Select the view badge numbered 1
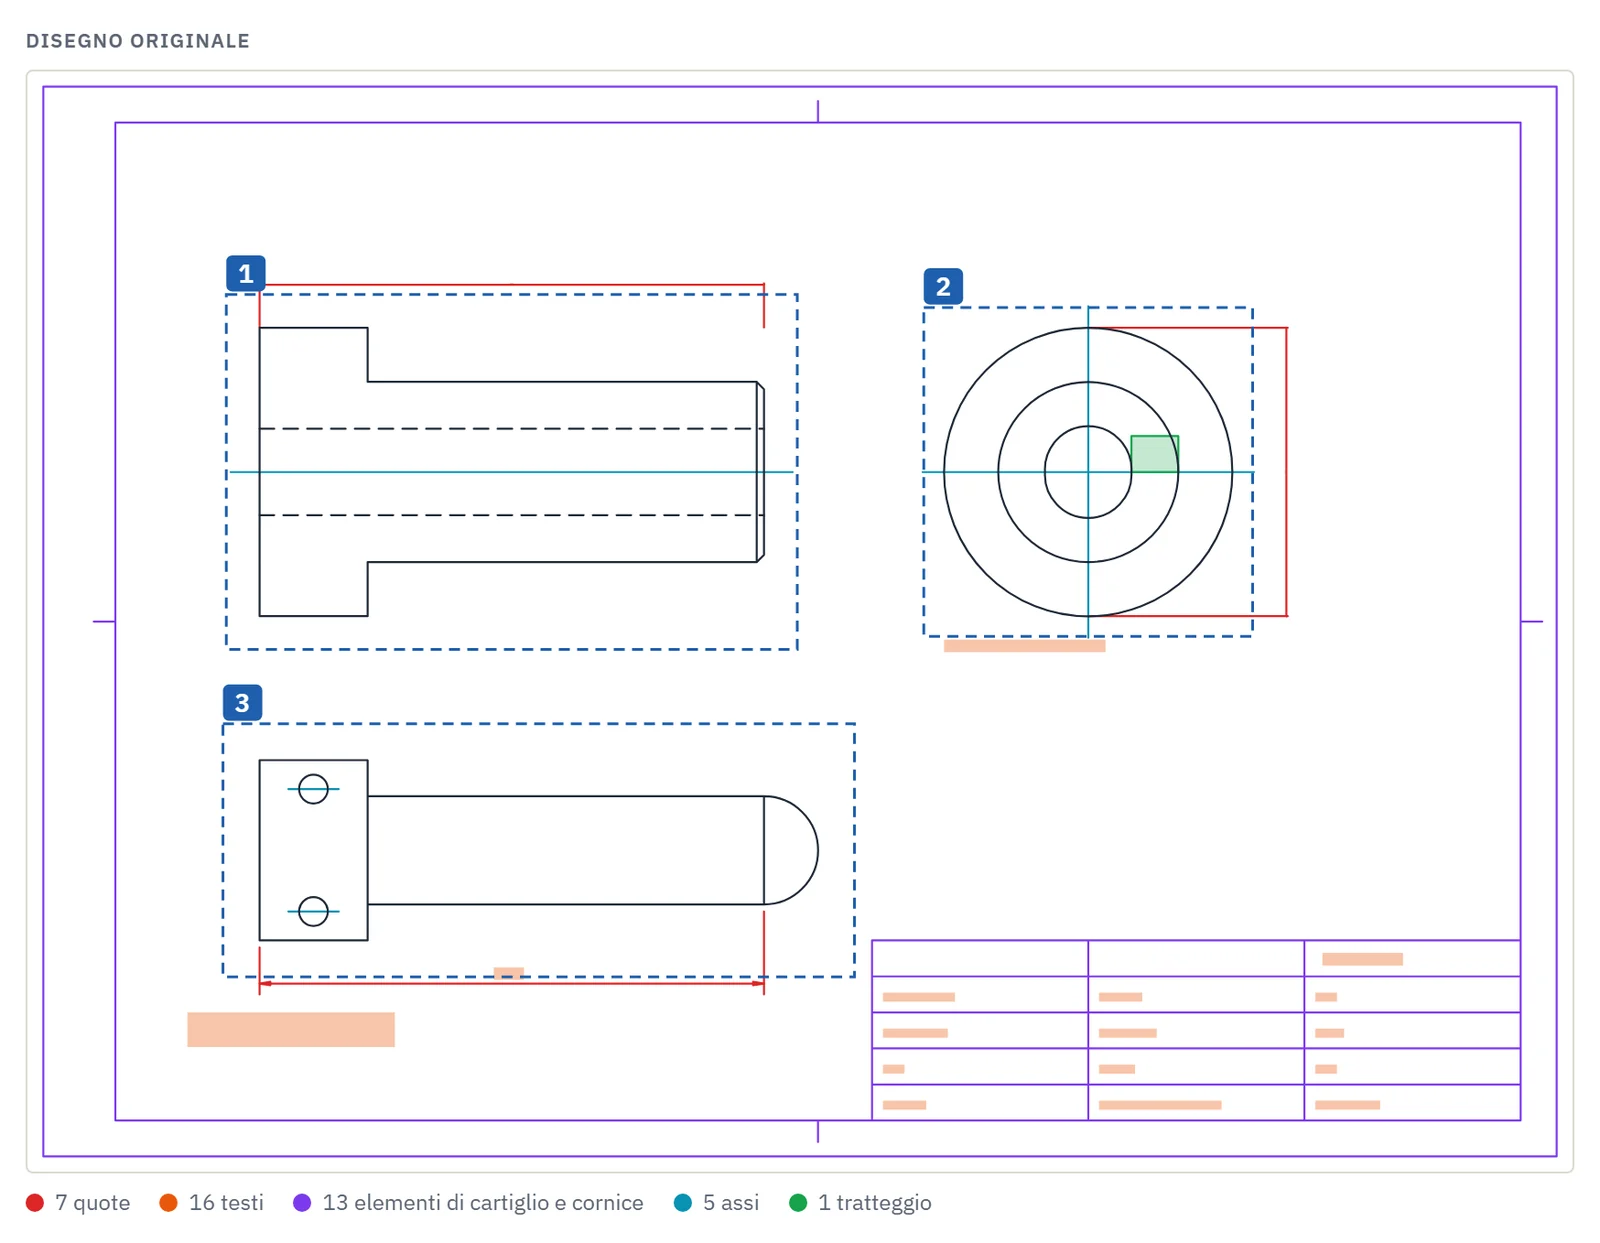Screen dimensions: 1600x1243 click(x=245, y=274)
